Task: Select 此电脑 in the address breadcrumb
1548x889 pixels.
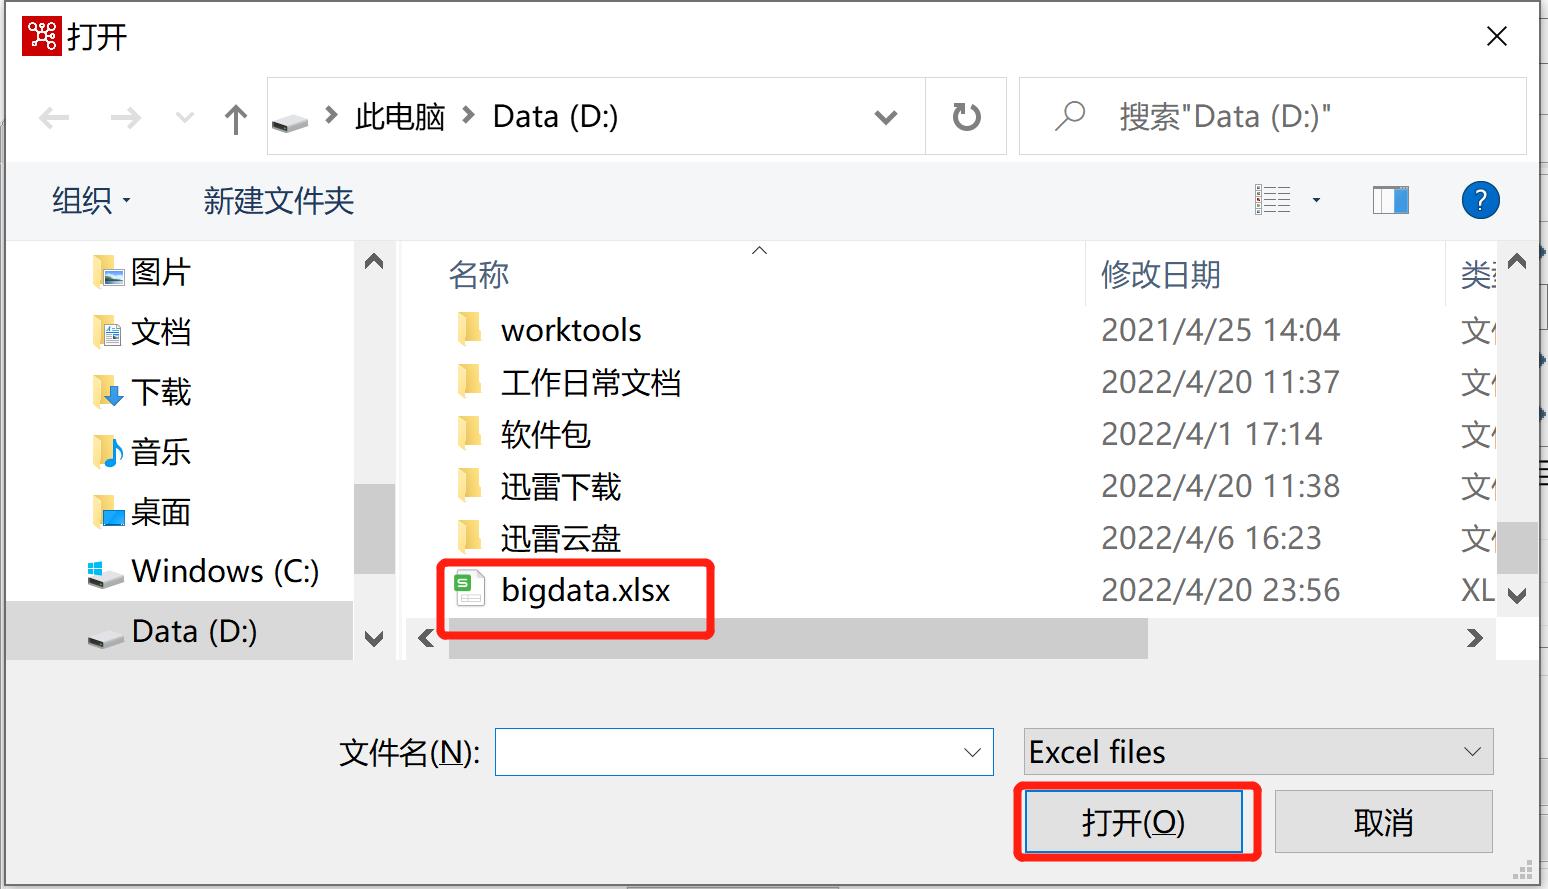Action: pyautogui.click(x=400, y=117)
